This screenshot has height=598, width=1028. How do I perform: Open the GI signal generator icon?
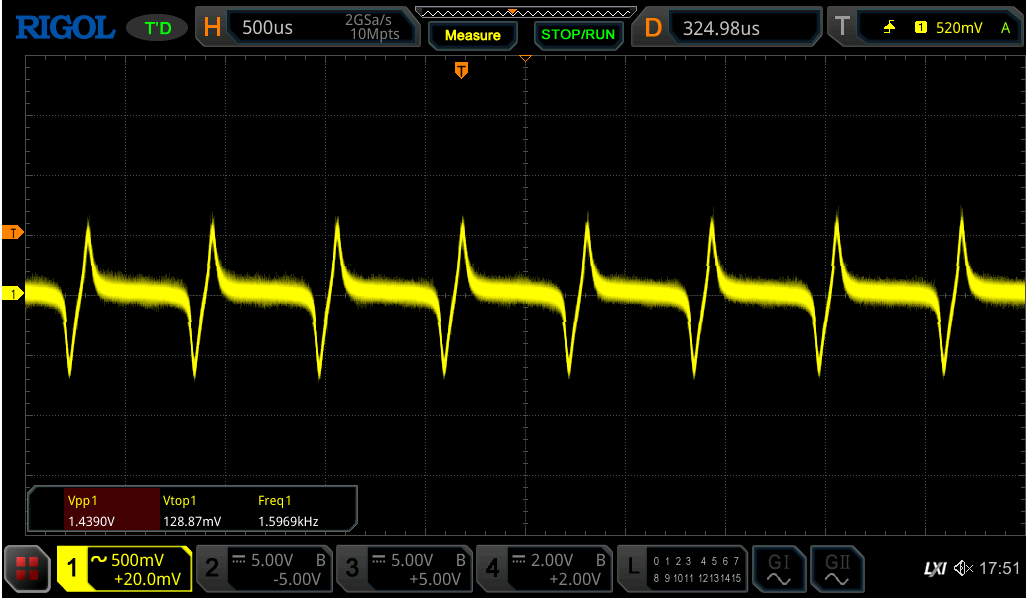(x=778, y=569)
